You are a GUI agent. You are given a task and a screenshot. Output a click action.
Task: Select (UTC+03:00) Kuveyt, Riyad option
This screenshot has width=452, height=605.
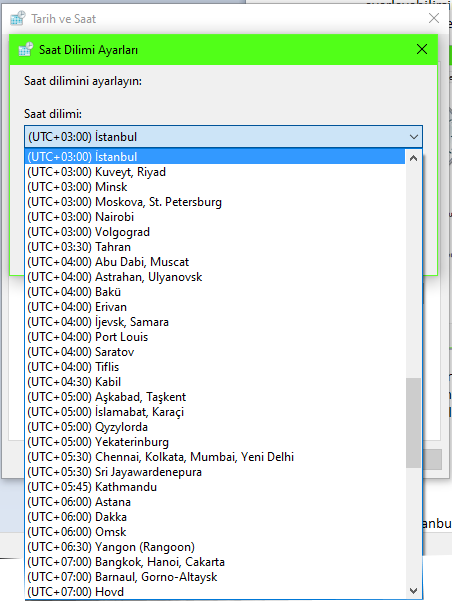click(215, 172)
